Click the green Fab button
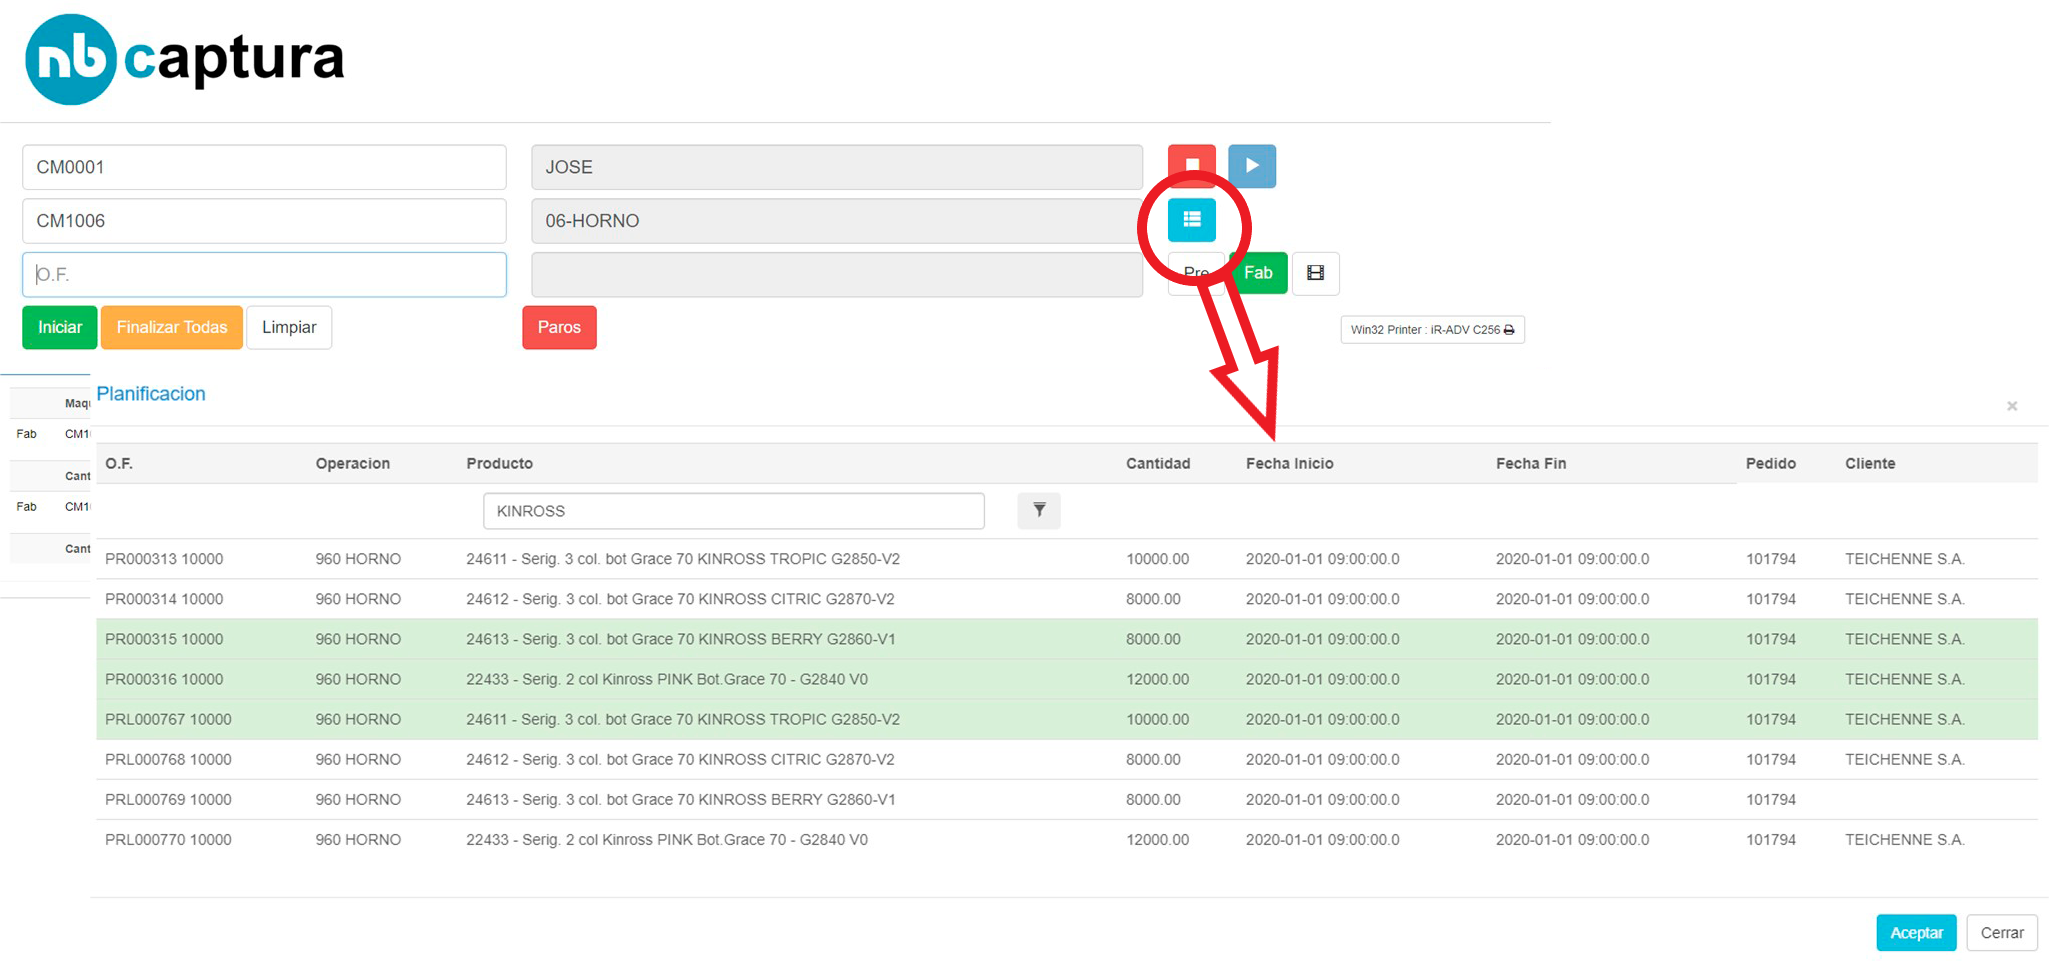This screenshot has height=963, width=2049. (x=1258, y=273)
